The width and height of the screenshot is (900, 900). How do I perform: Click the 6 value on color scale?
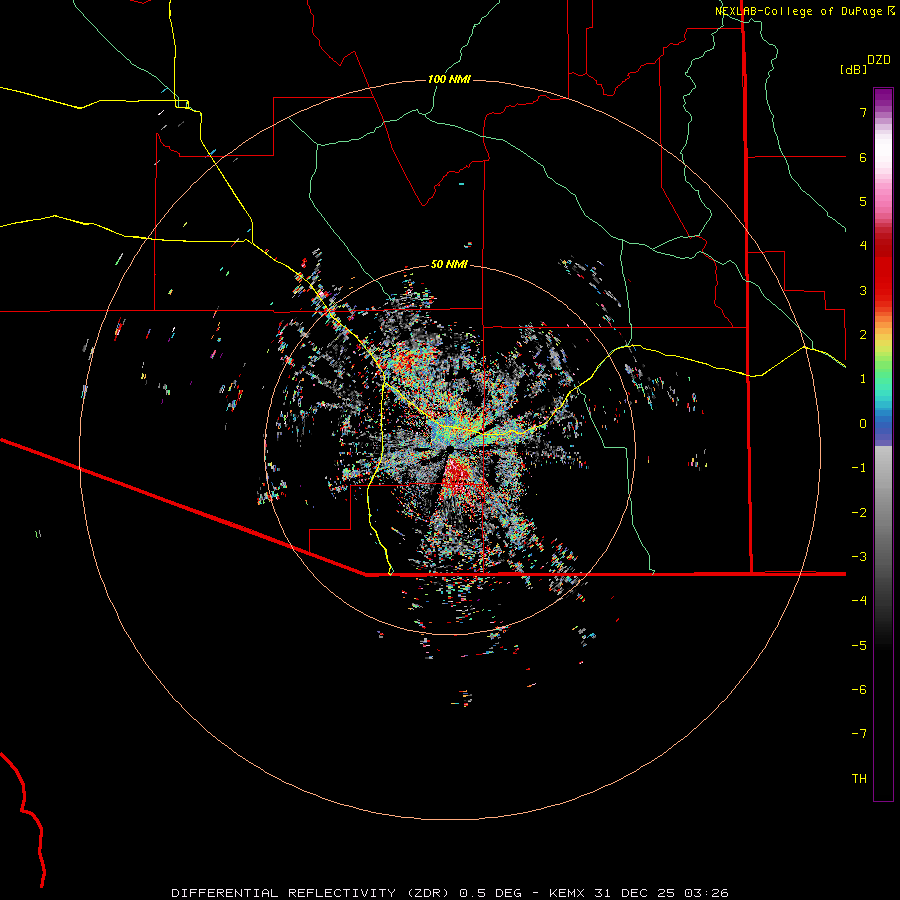click(863, 157)
